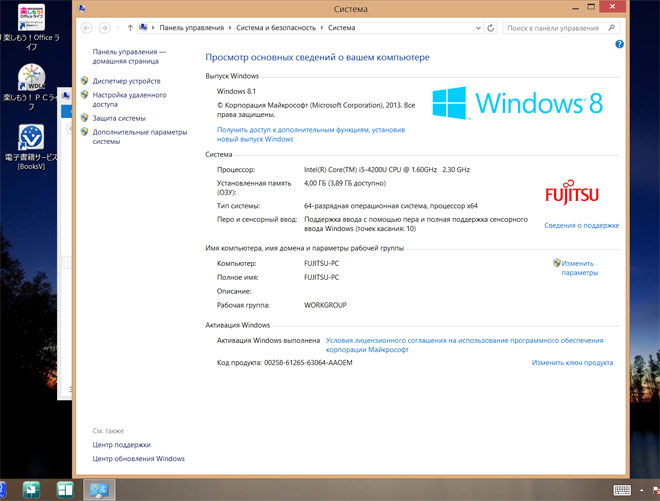This screenshot has height=501, width=660.
Task: Go forward using the navigation arrow
Action: pos(104,28)
